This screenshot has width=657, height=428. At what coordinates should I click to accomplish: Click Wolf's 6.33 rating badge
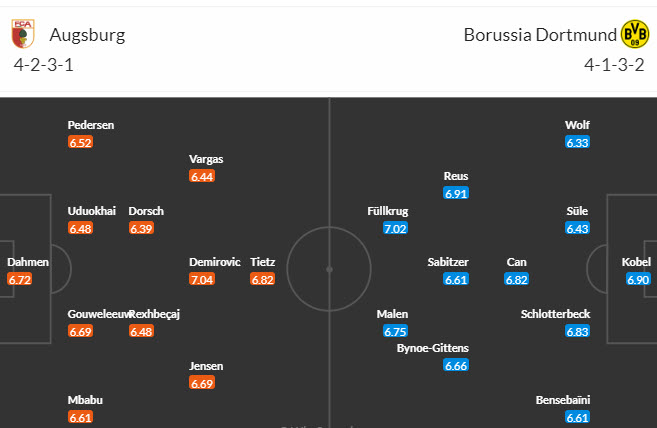click(577, 143)
